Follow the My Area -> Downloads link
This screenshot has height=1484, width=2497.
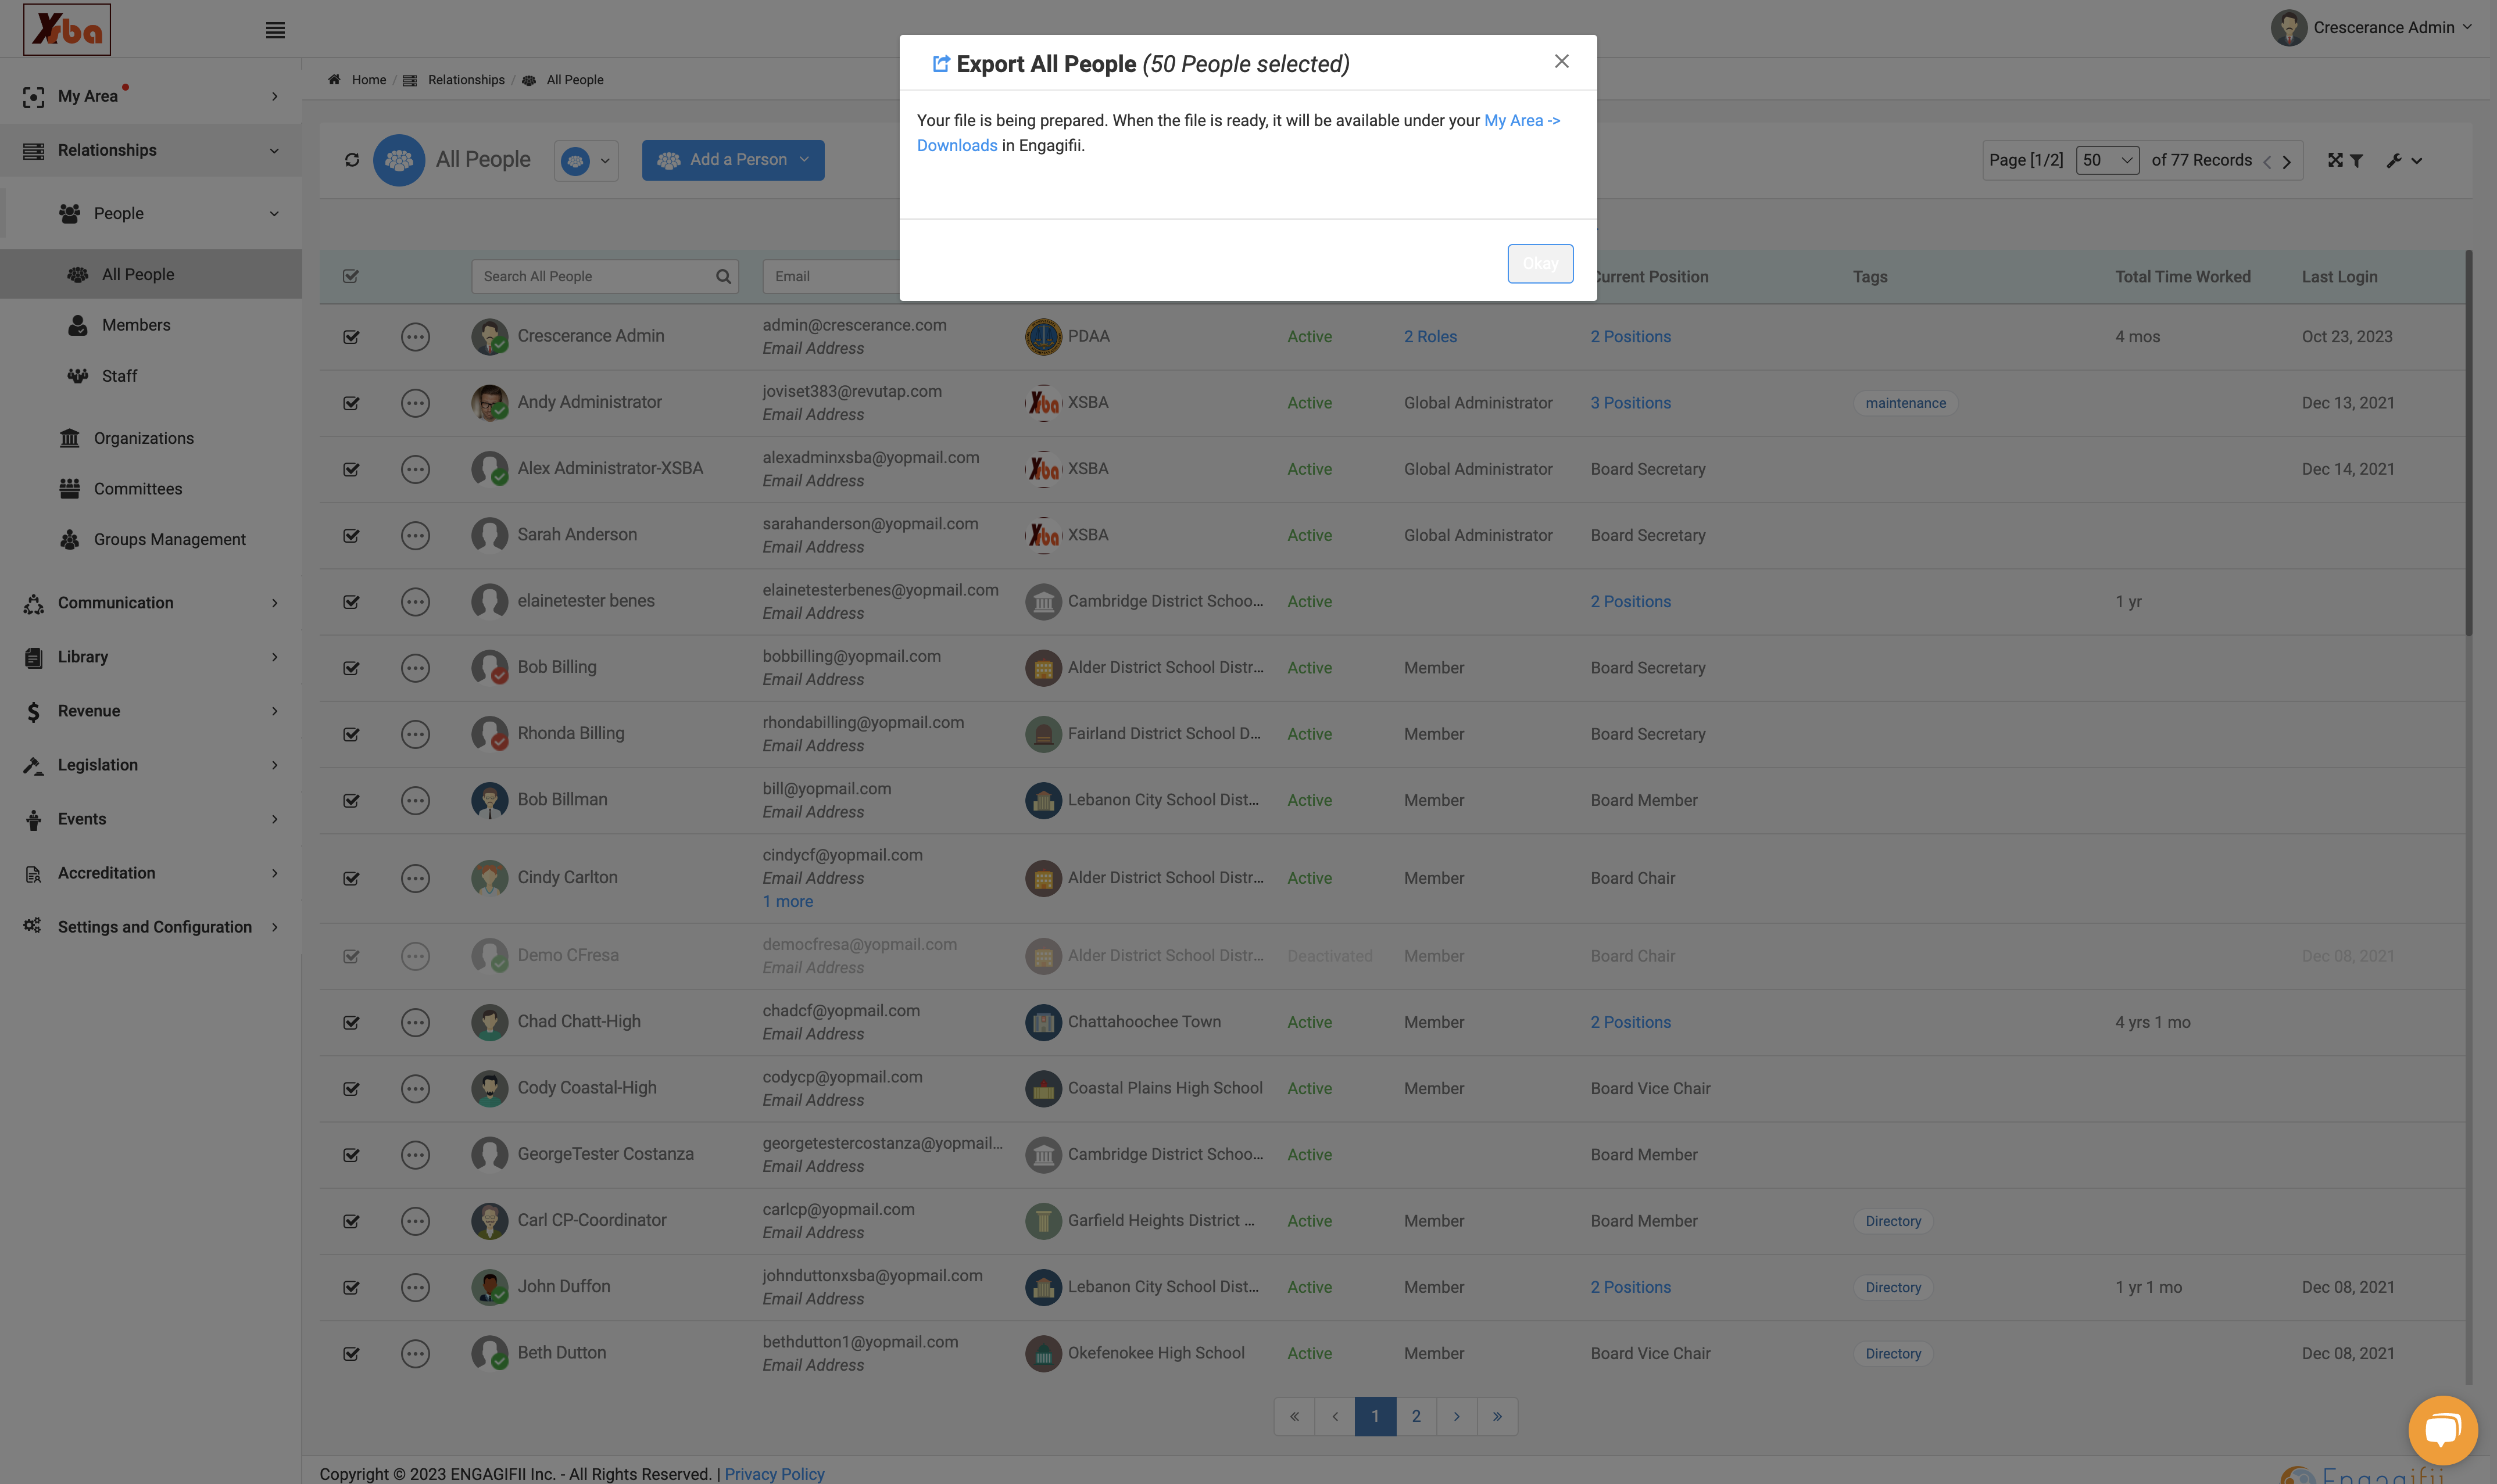pos(1521,121)
